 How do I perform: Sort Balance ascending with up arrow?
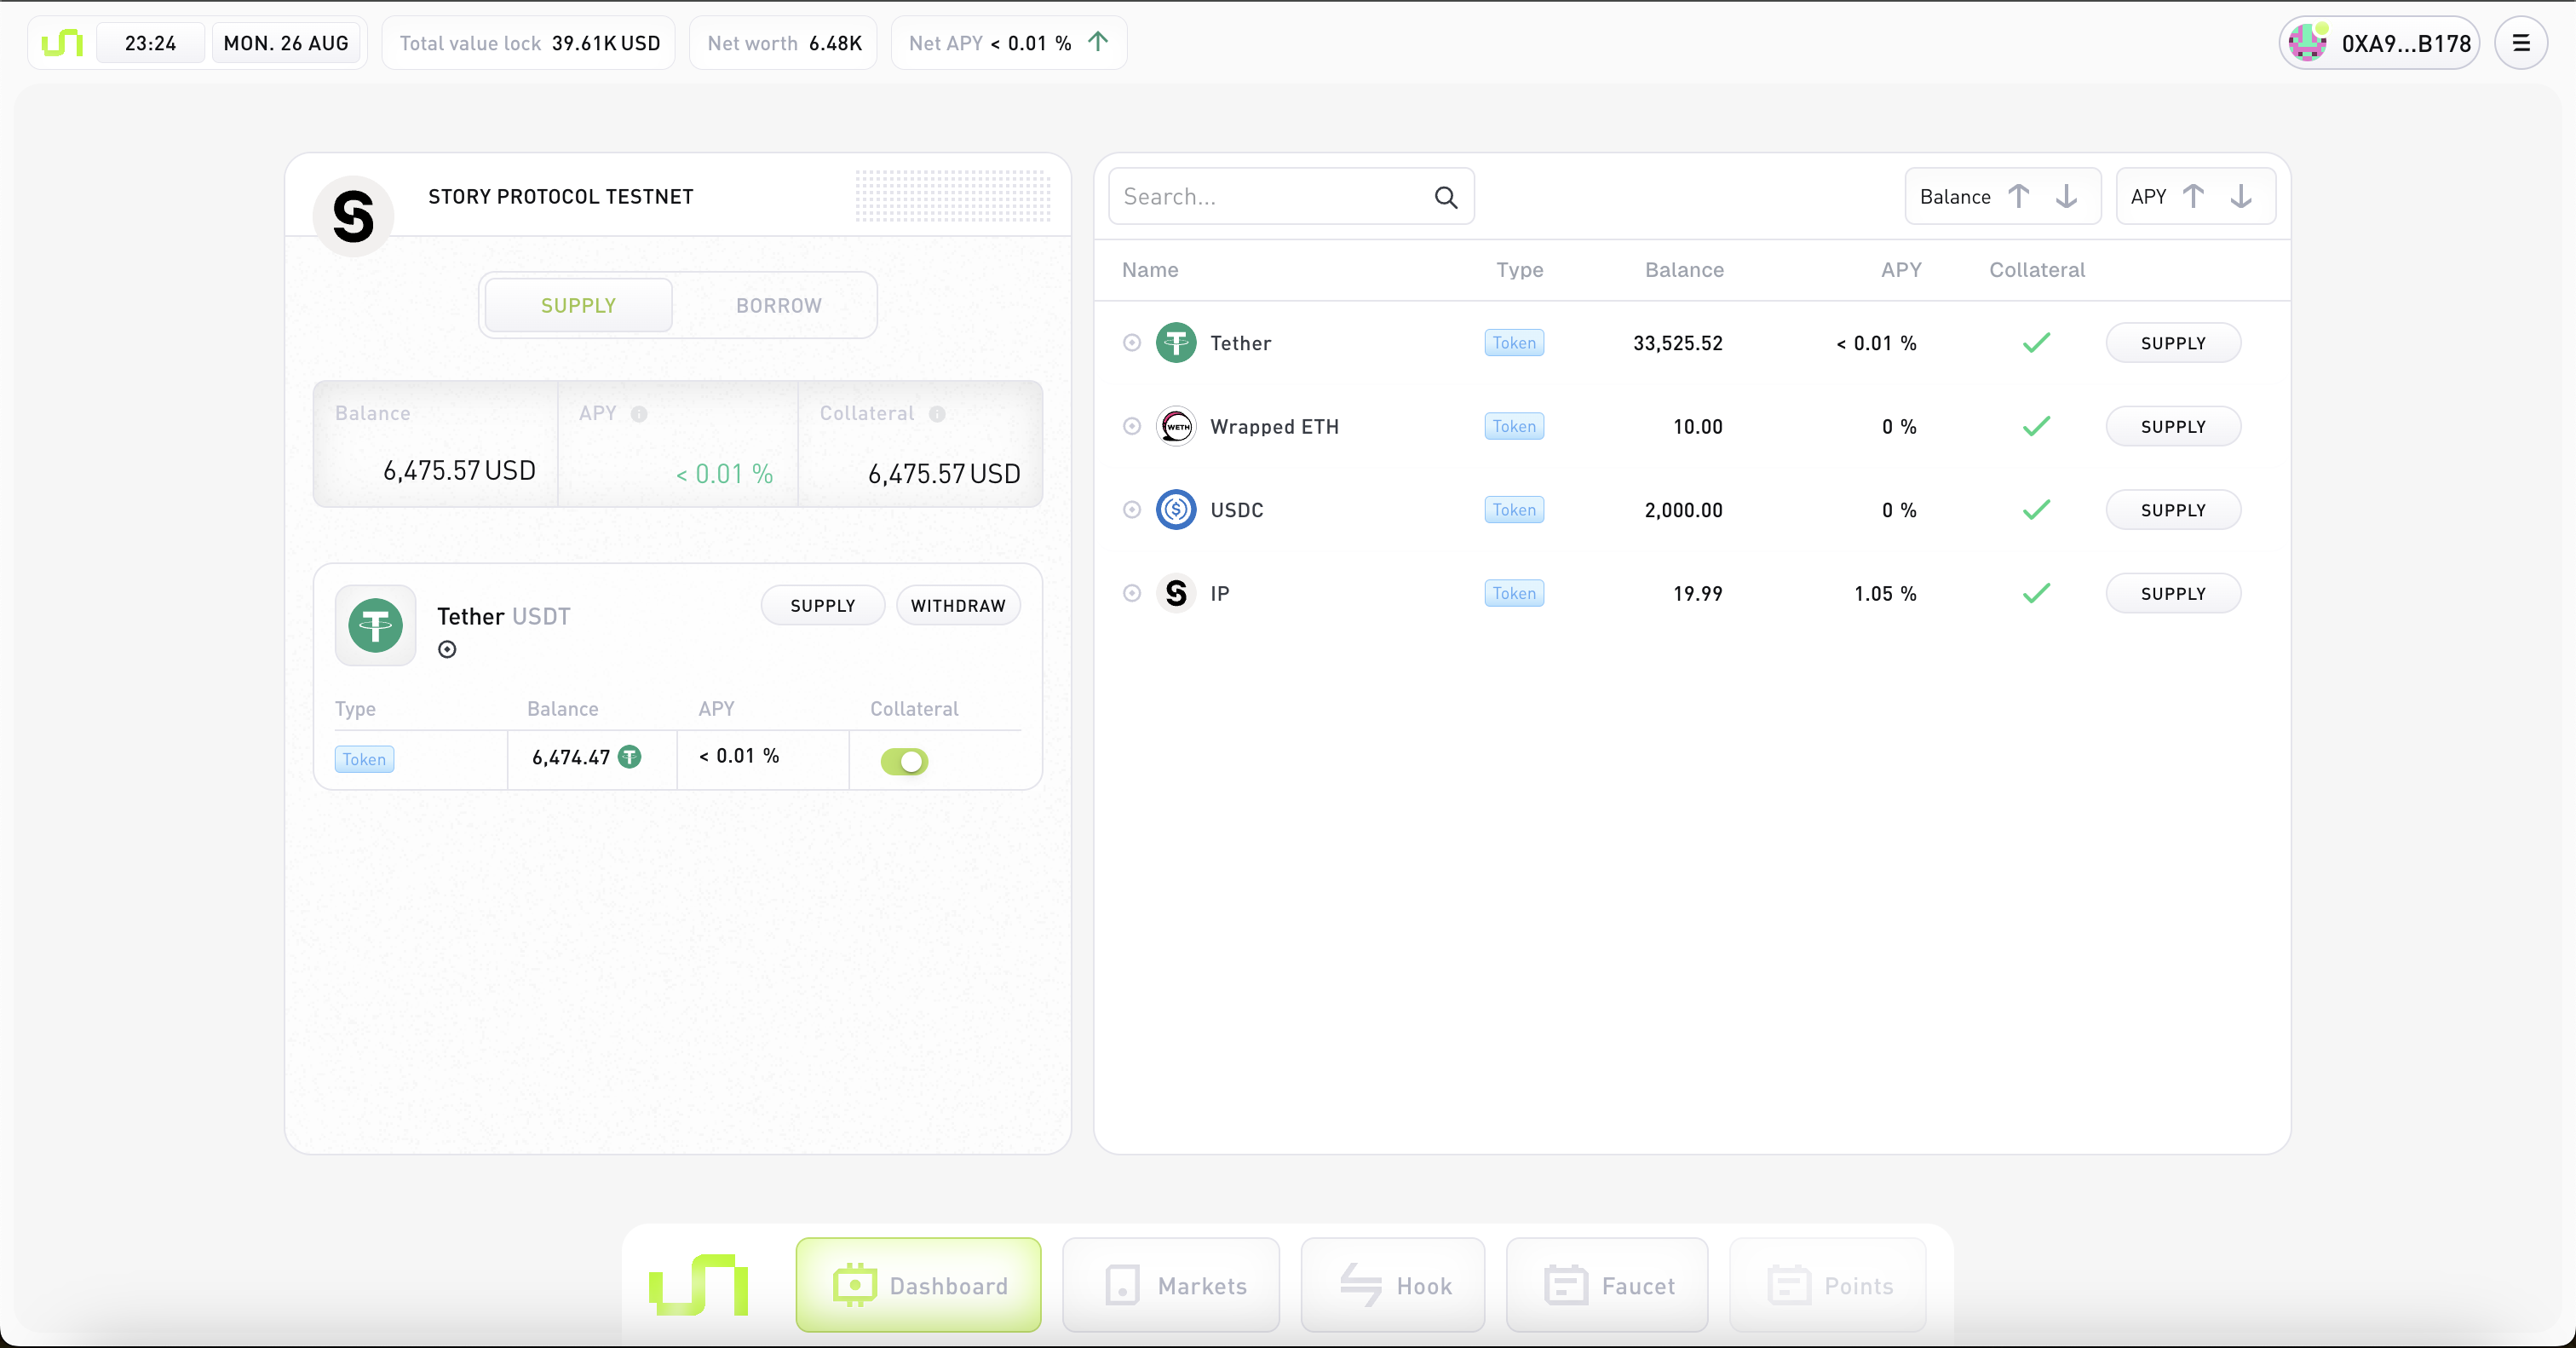pos(2019,196)
